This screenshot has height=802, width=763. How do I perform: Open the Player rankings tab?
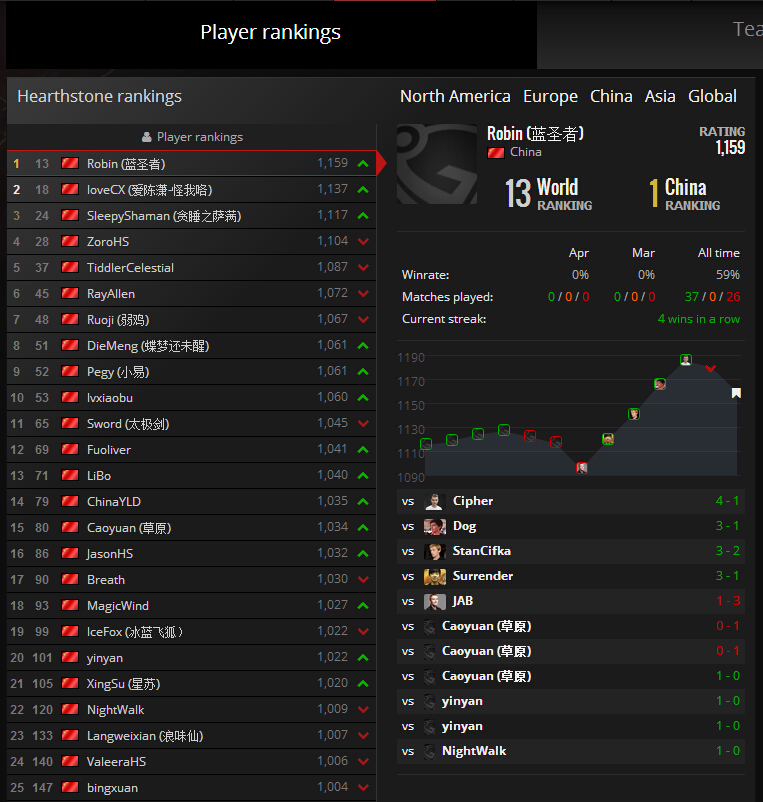(271, 33)
